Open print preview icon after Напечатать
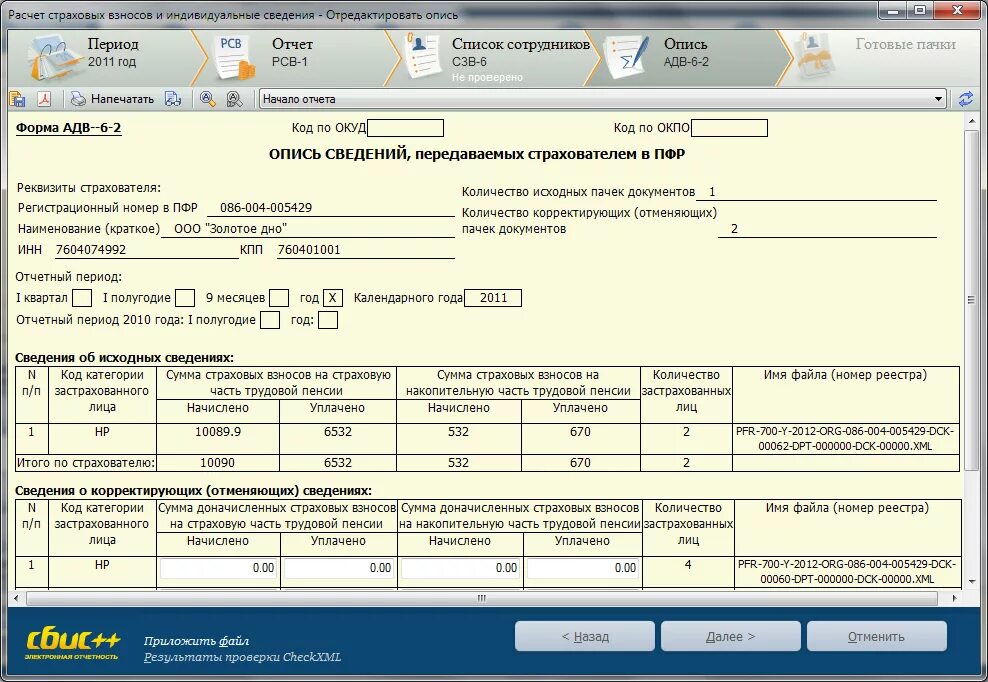This screenshot has width=988, height=682. pos(173,99)
